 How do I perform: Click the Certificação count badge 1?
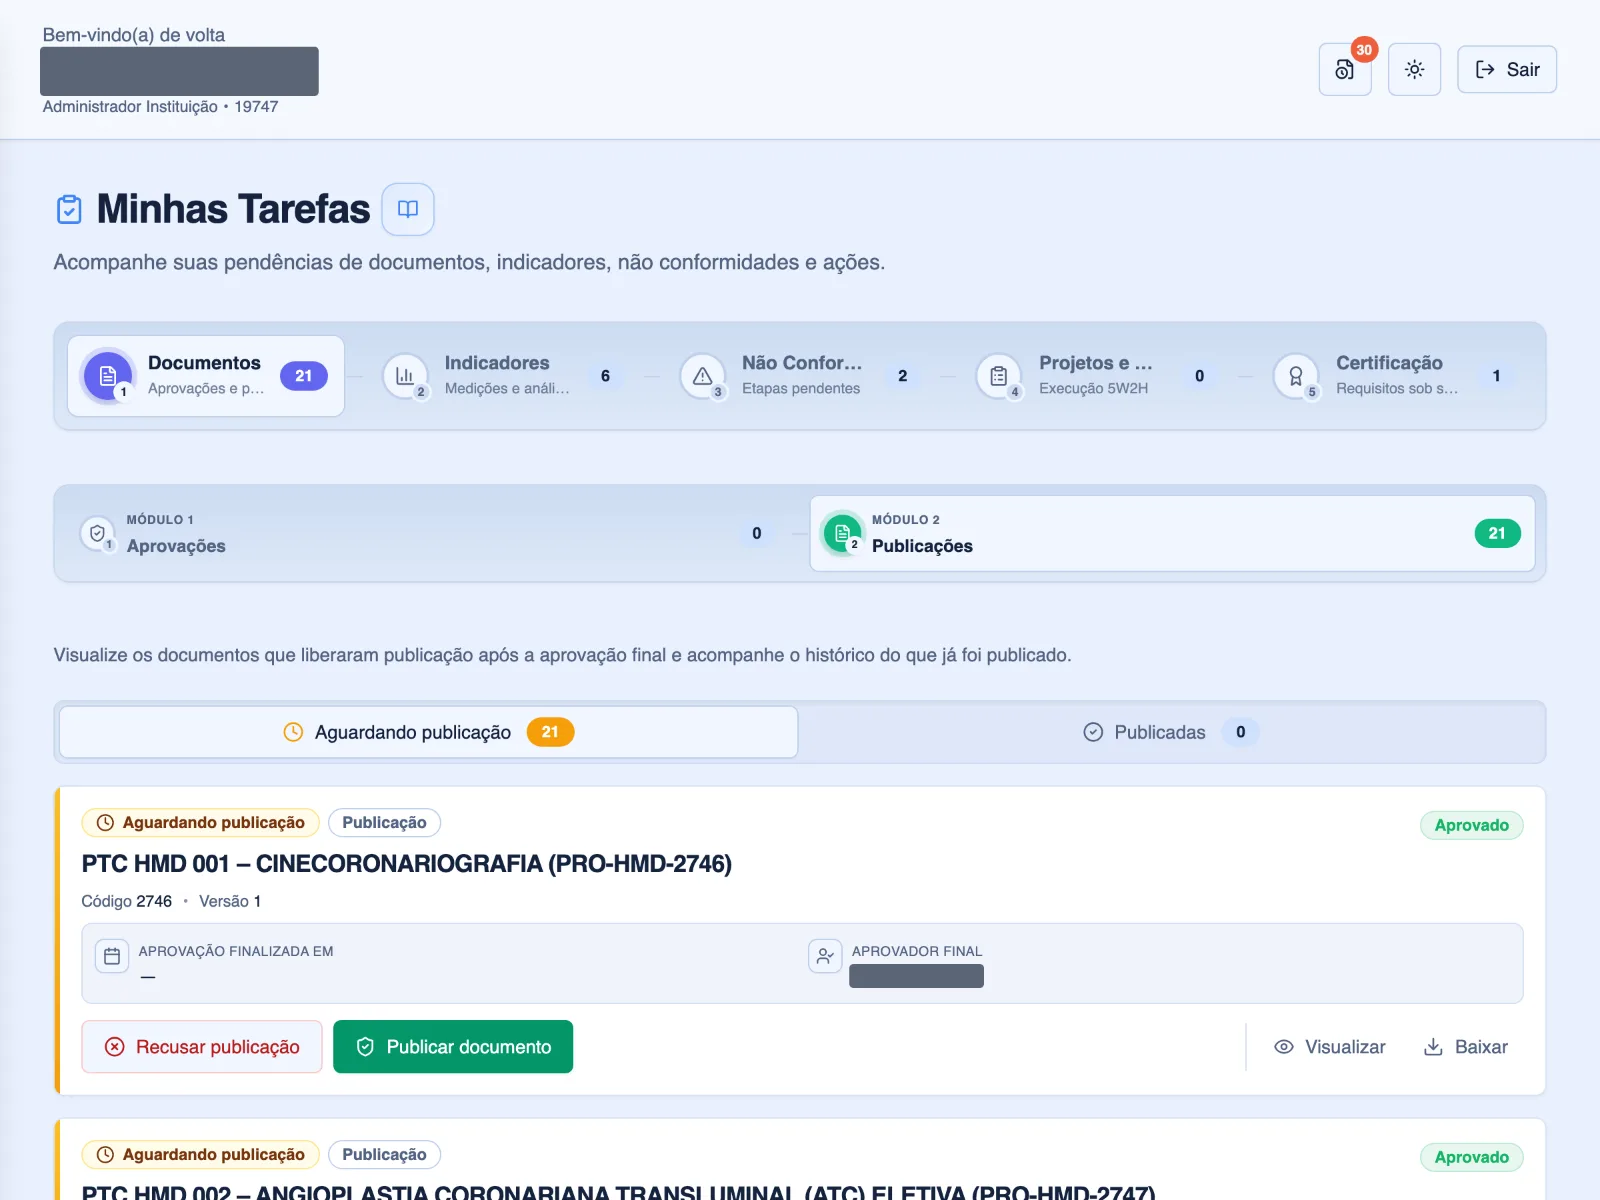[1496, 376]
